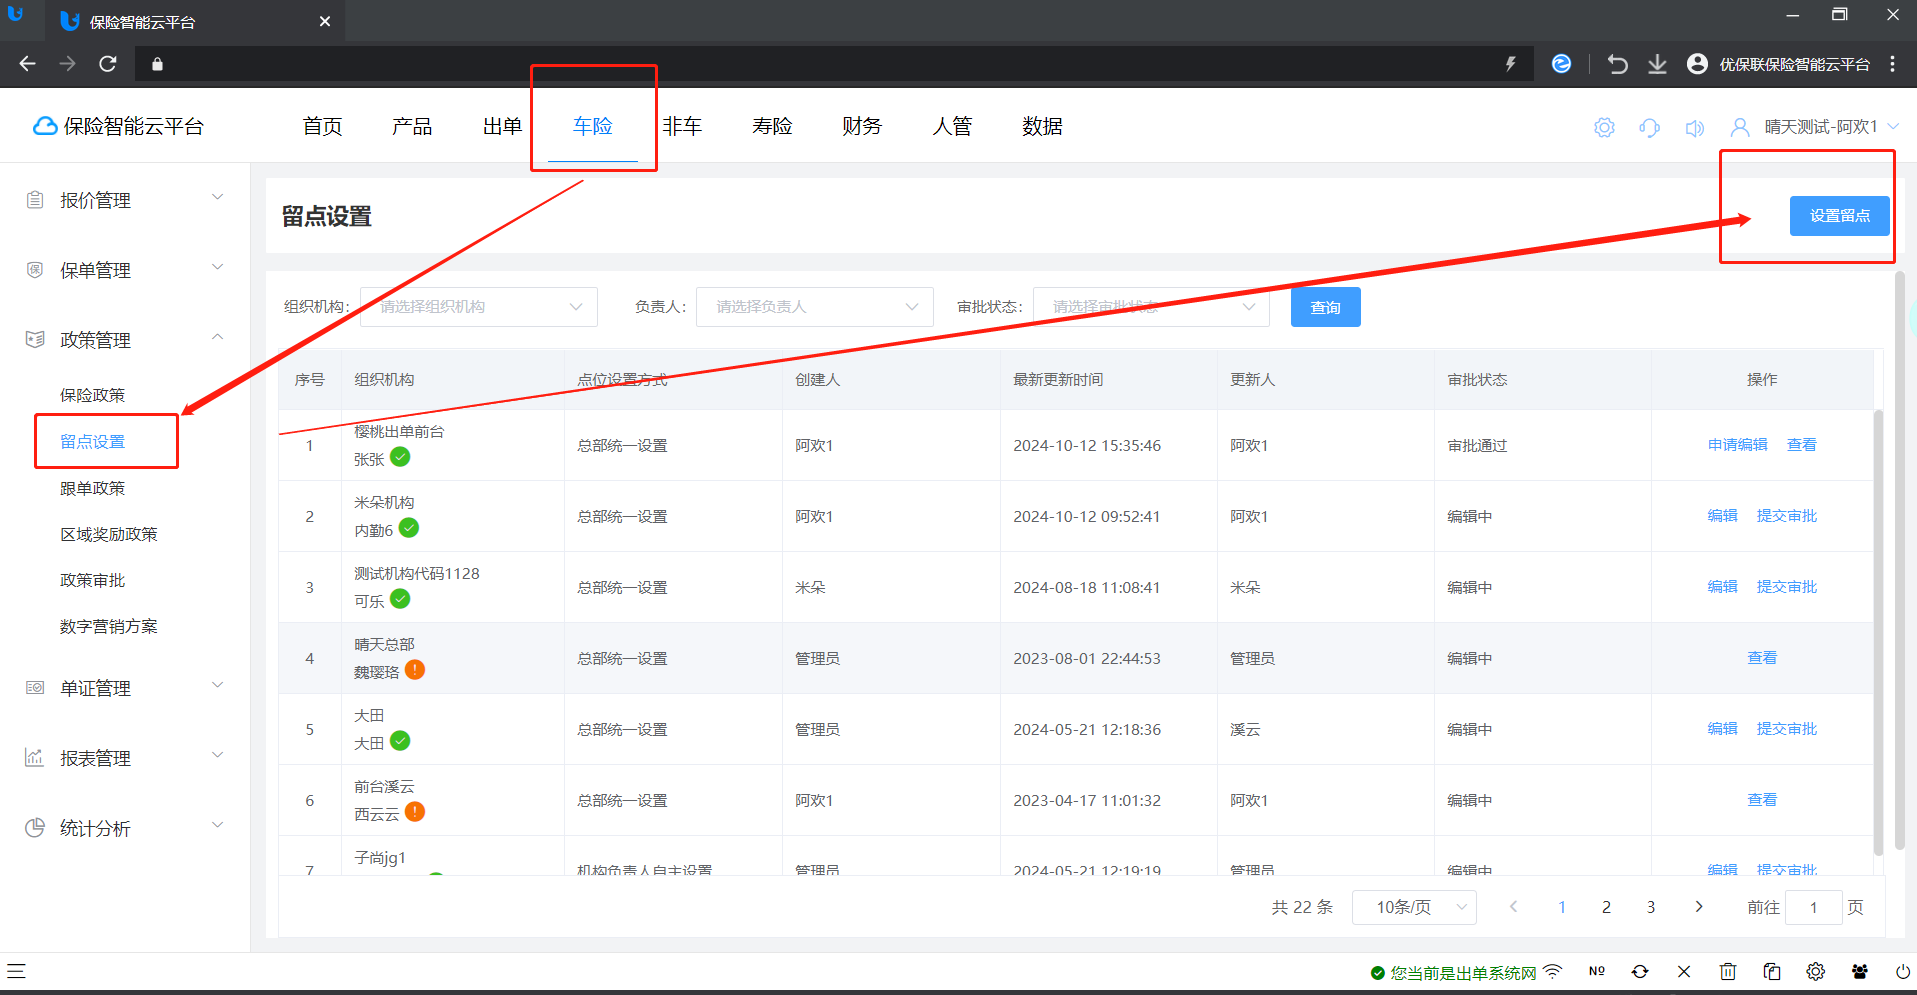Open the user account dropdown 晴天测试-阿欢1

[1830, 127]
